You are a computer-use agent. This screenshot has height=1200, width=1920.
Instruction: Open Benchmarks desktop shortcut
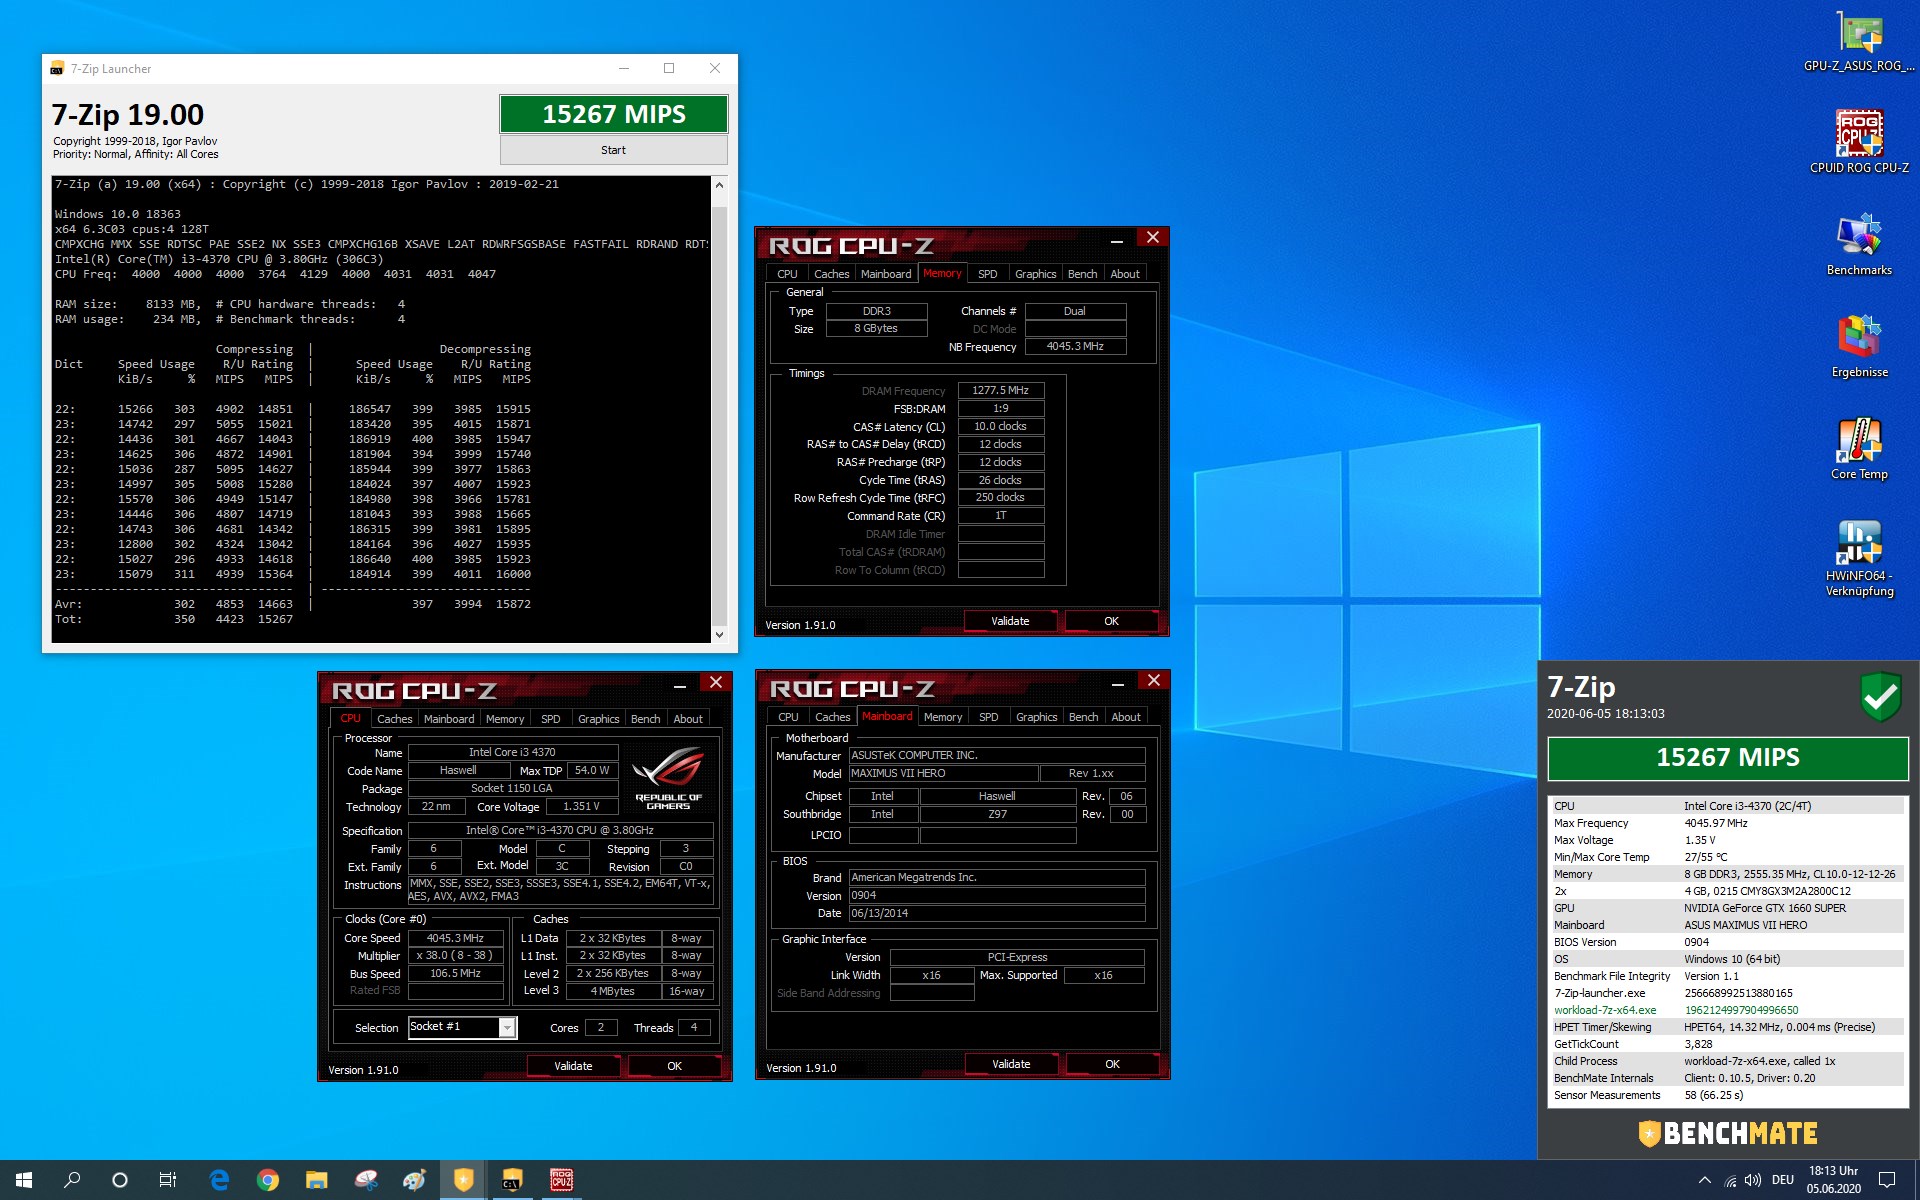[x=1859, y=244]
